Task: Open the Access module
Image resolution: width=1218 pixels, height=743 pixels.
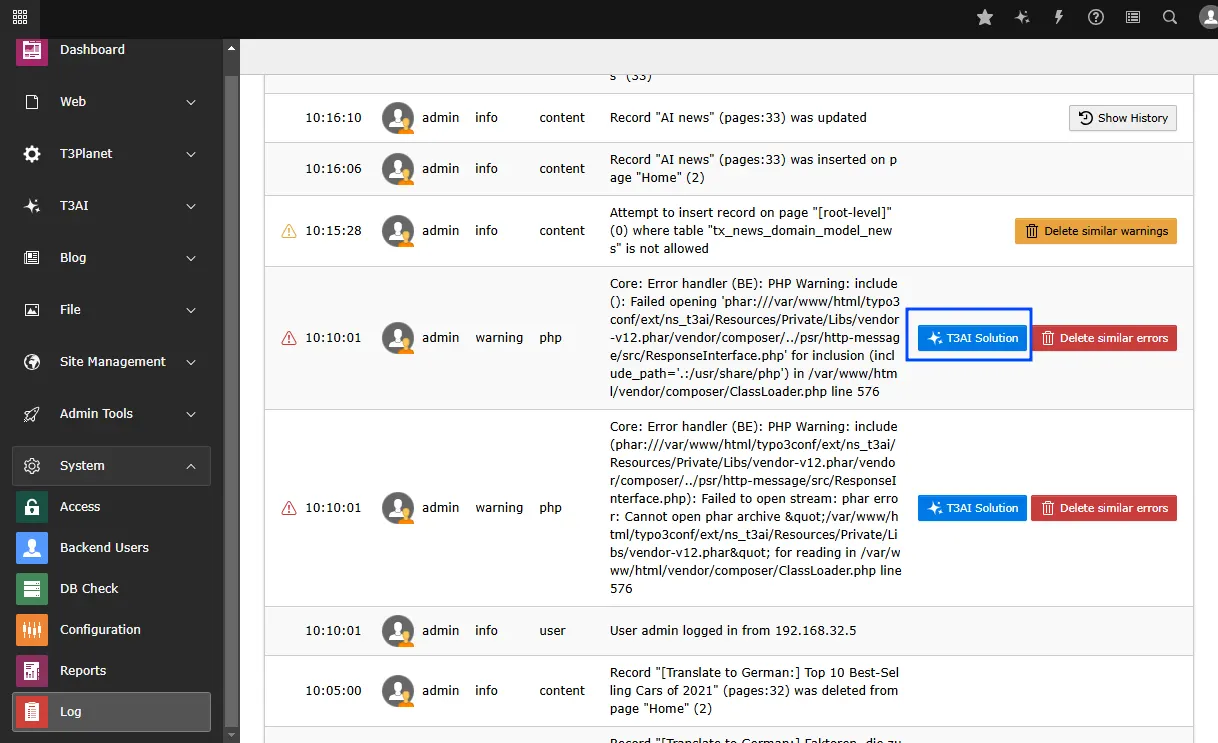Action: pos(112,507)
